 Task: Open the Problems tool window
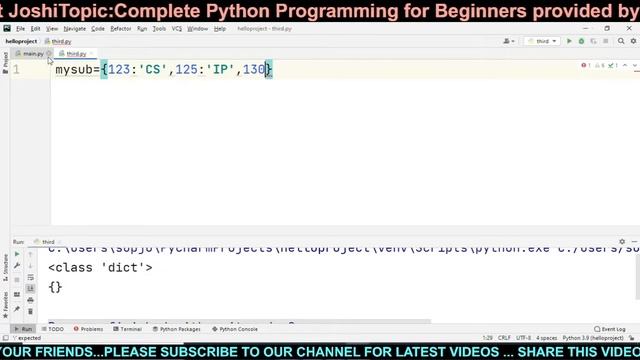(x=88, y=329)
